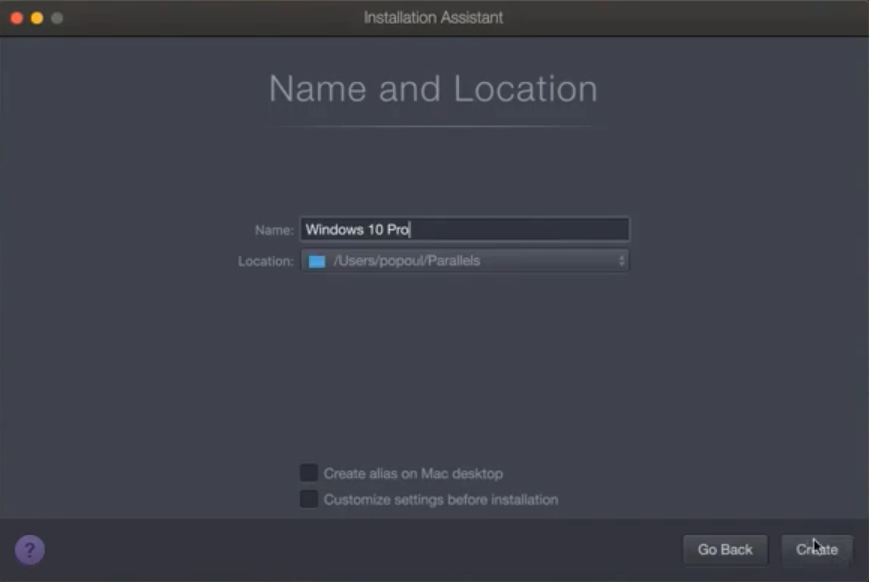Toggle alias option via its 'Create alias' label text
Image resolution: width=869 pixels, height=582 pixels.
(x=413, y=473)
